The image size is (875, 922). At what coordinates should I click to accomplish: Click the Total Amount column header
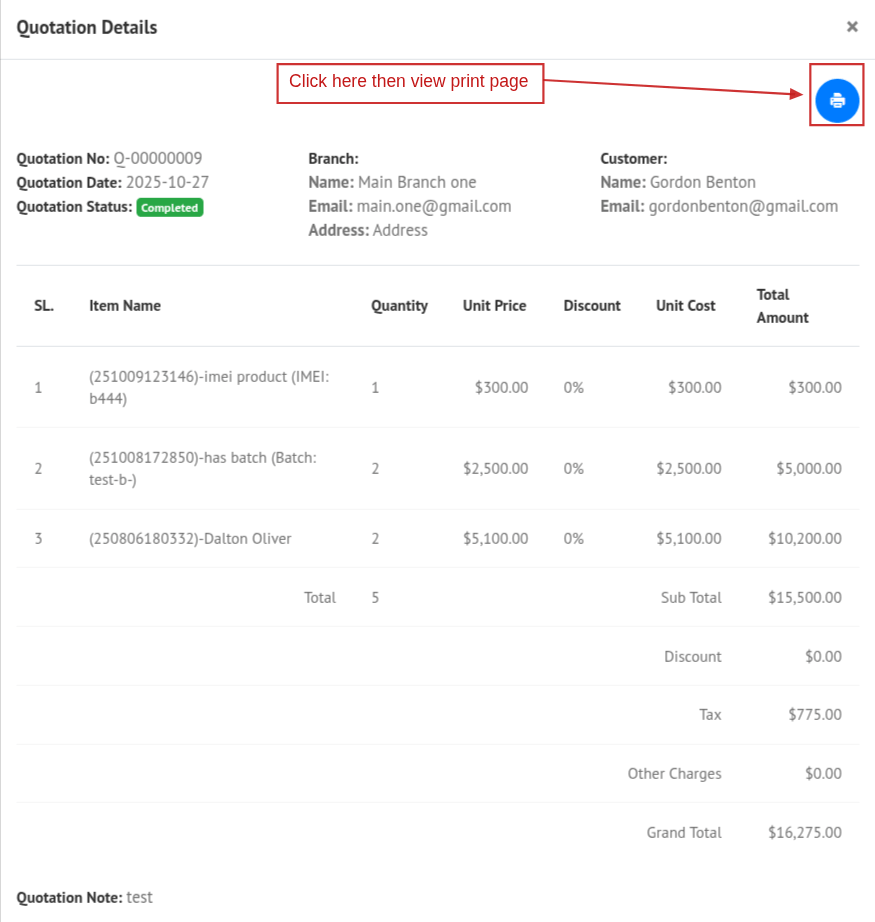pyautogui.click(x=782, y=306)
